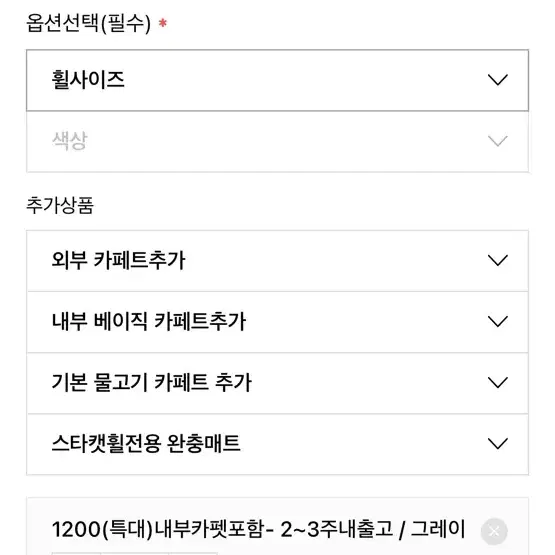Image resolution: width=555 pixels, height=555 pixels.
Task: Select the 그레이 color text in chosen item
Action: (x=438, y=530)
